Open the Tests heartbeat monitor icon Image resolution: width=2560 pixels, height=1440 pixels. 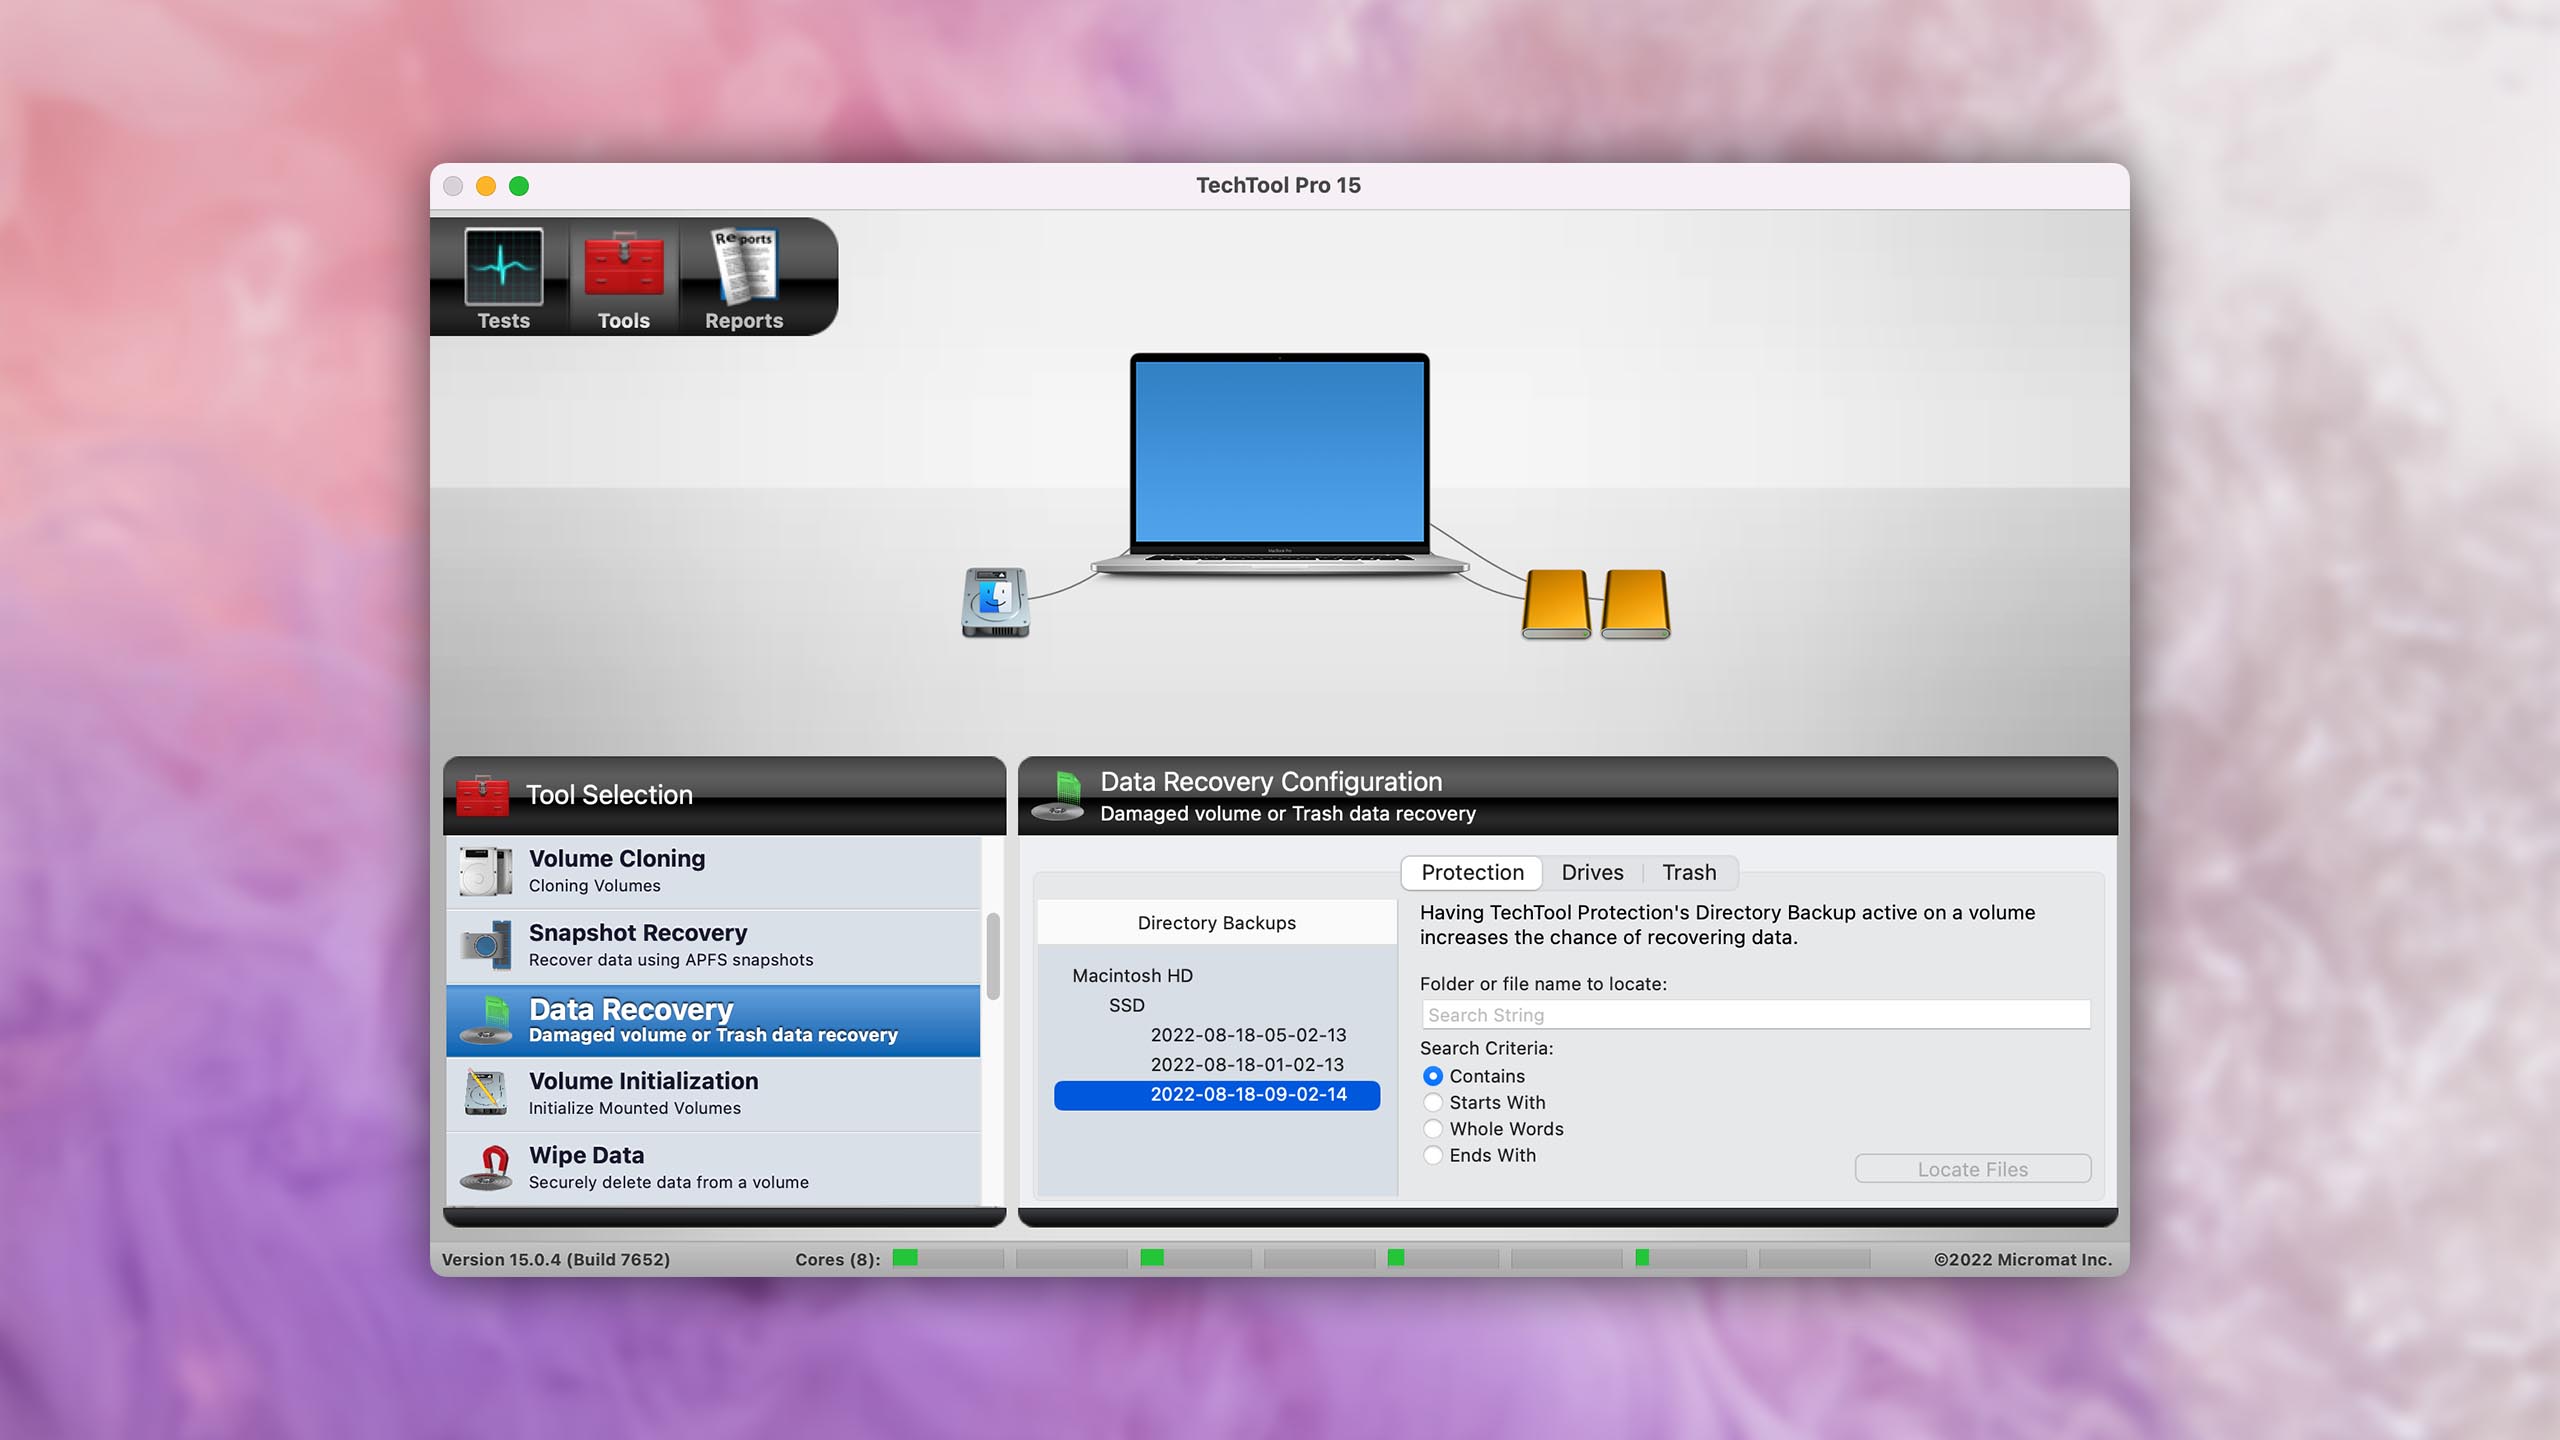pos(503,267)
